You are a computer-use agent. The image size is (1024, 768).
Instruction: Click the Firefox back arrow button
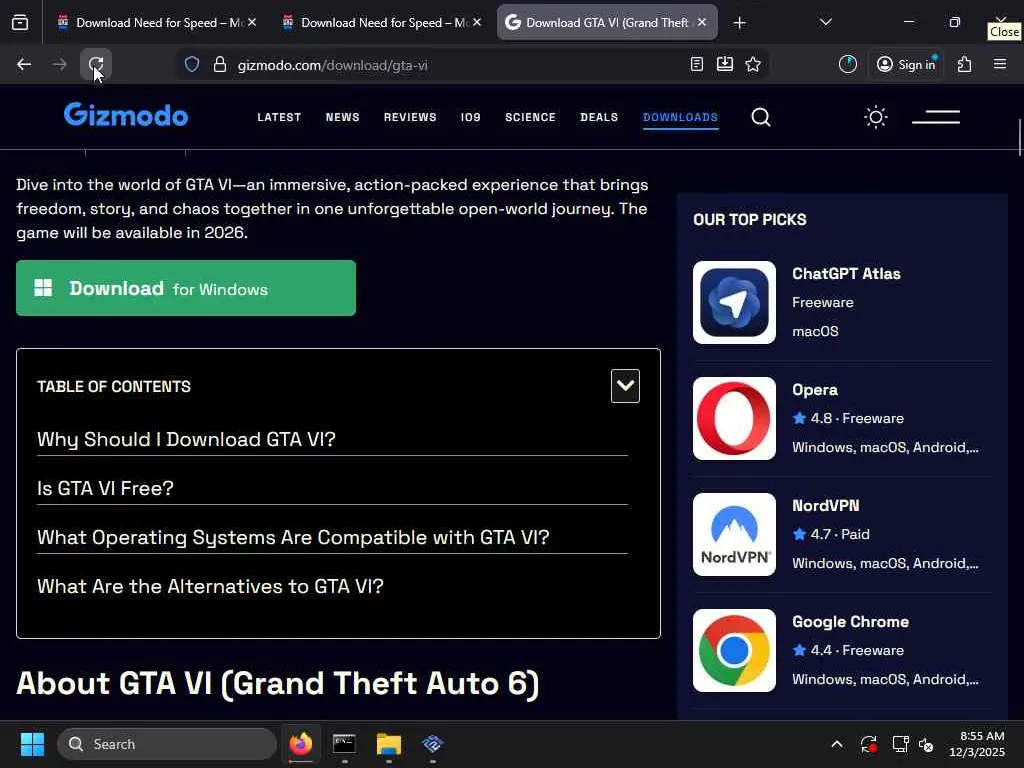pos(24,64)
